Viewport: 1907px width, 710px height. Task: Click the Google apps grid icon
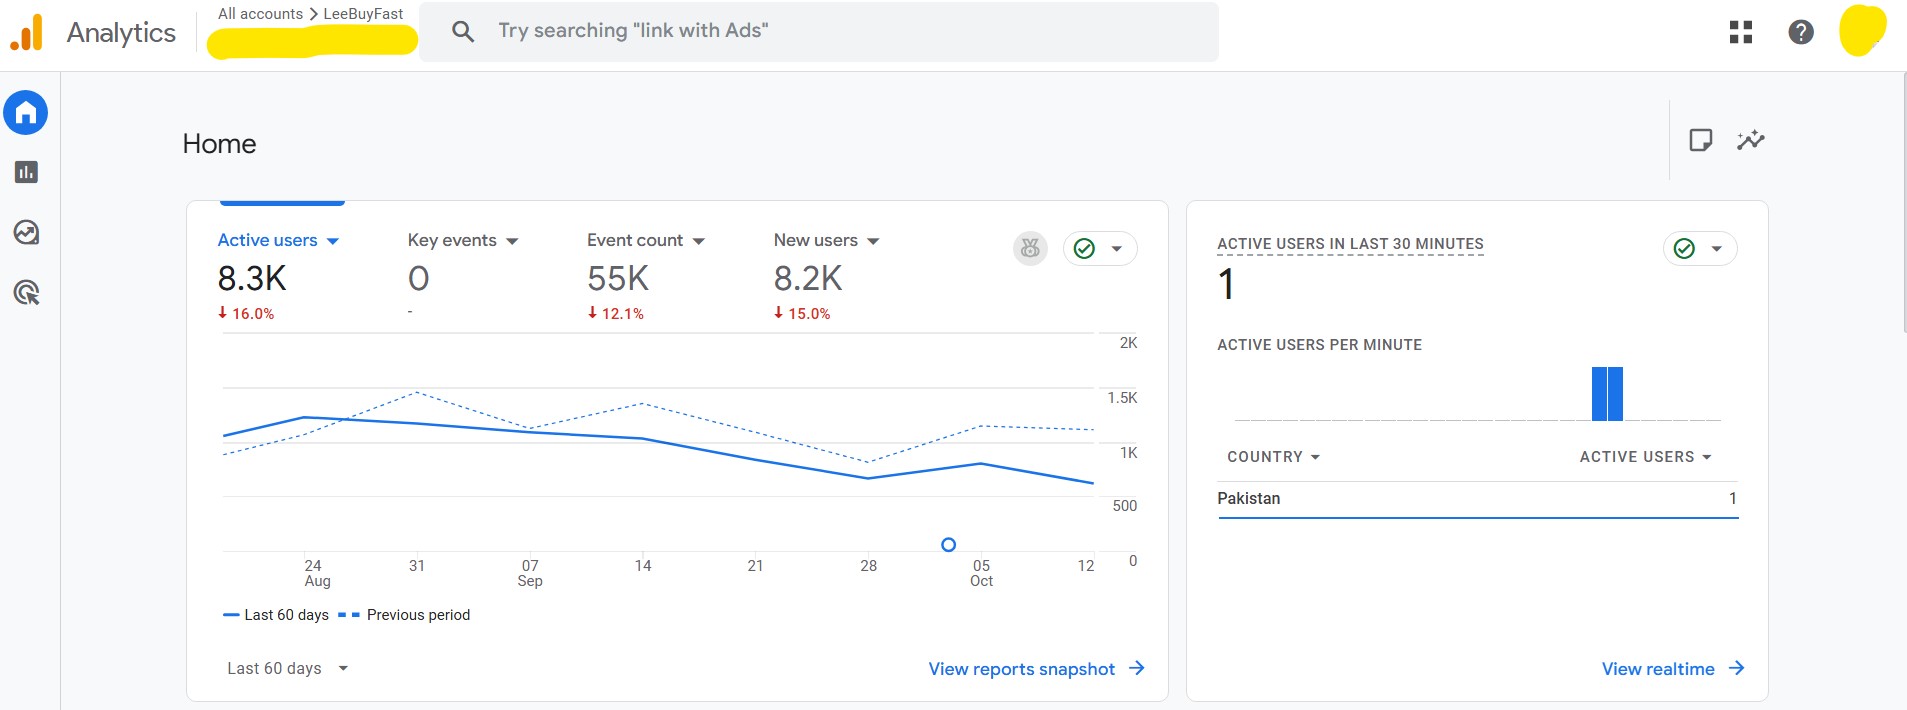click(x=1740, y=32)
